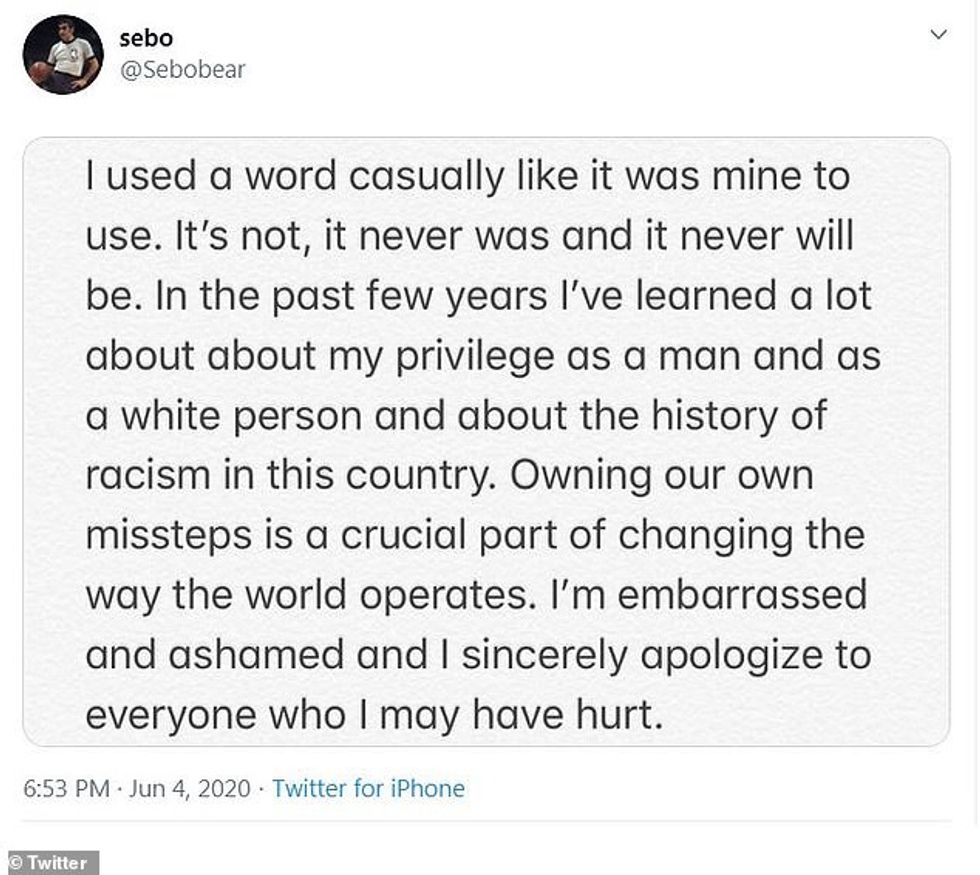Viewport: 980px width, 875px height.
Task: Click sebo's profile avatar photo
Action: click(62, 55)
